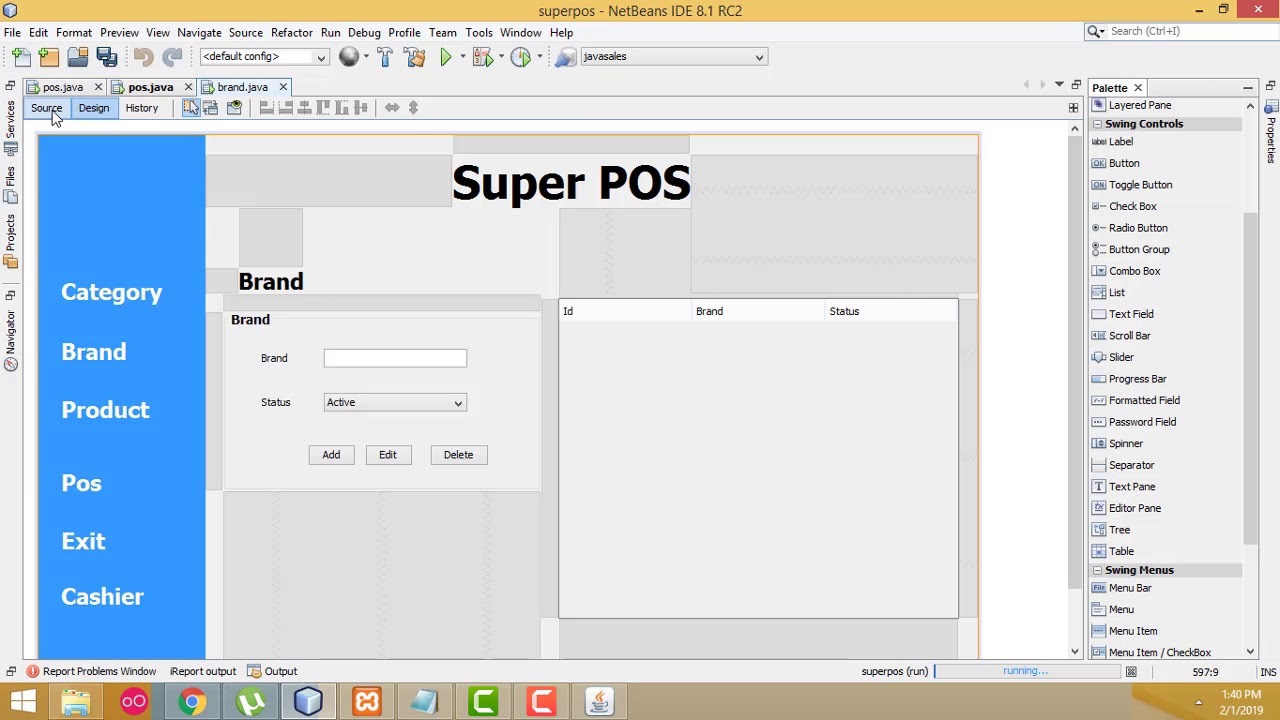This screenshot has width=1280, height=720.
Task: Click the Add button in the form
Action: [x=331, y=455]
